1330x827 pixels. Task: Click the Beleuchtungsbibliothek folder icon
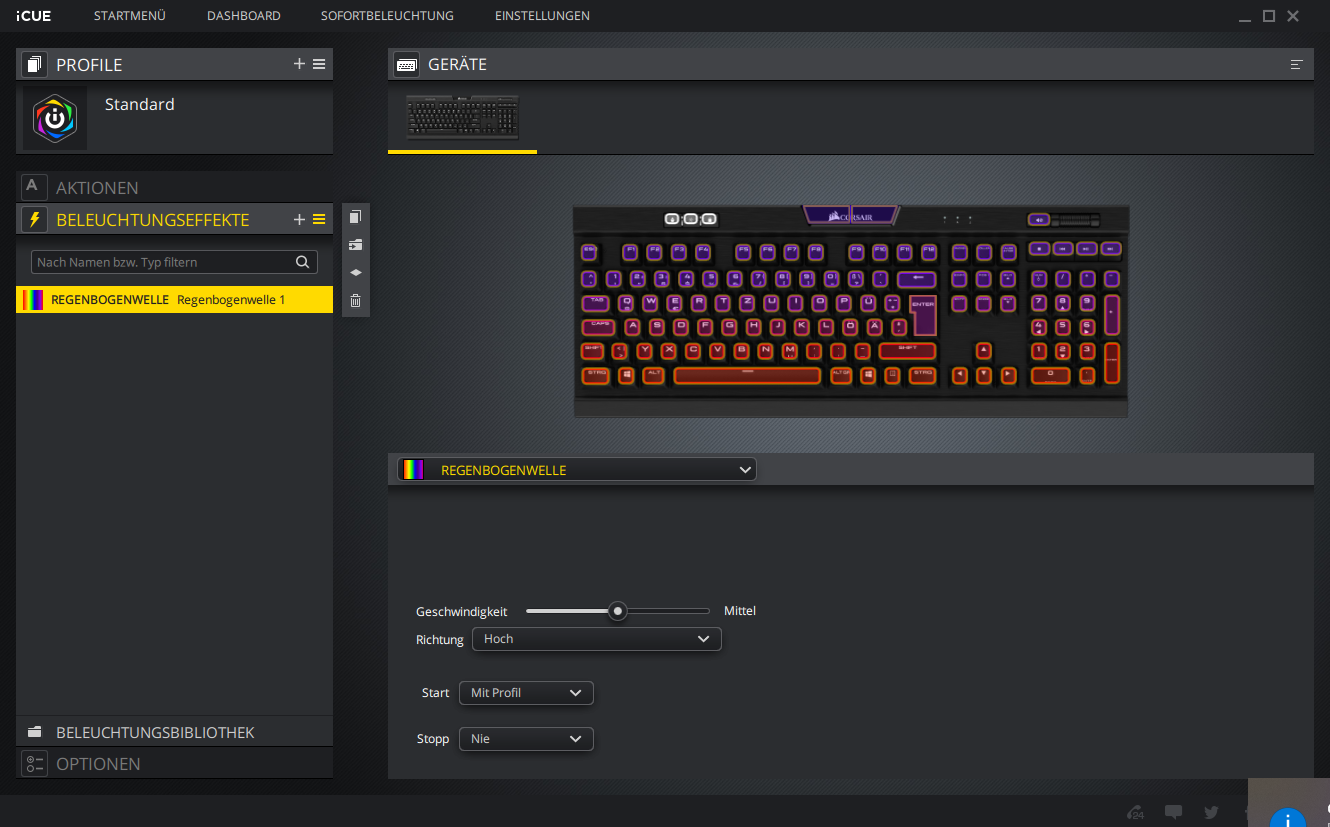pos(34,732)
